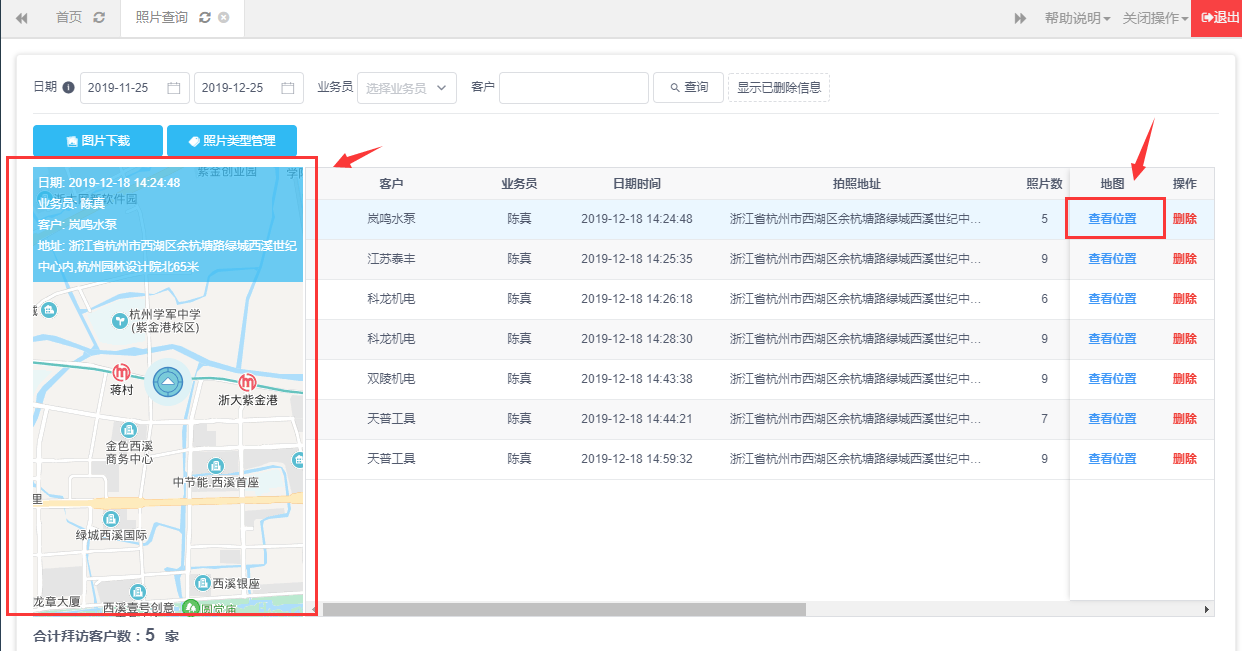View location for 科龙机电 14:28:30 row
The image size is (1242, 651).
1112,338
